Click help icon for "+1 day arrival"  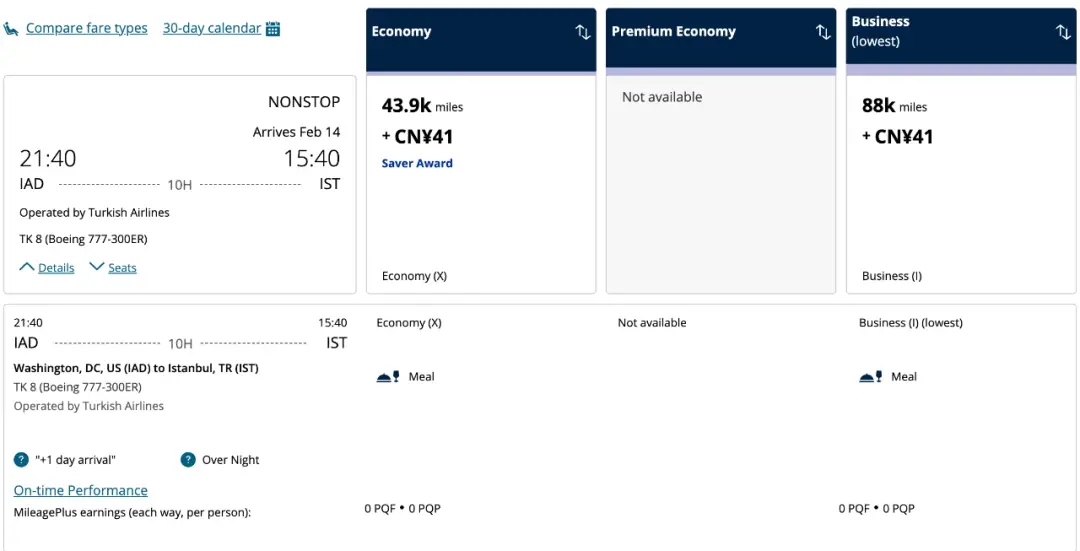point(21,460)
